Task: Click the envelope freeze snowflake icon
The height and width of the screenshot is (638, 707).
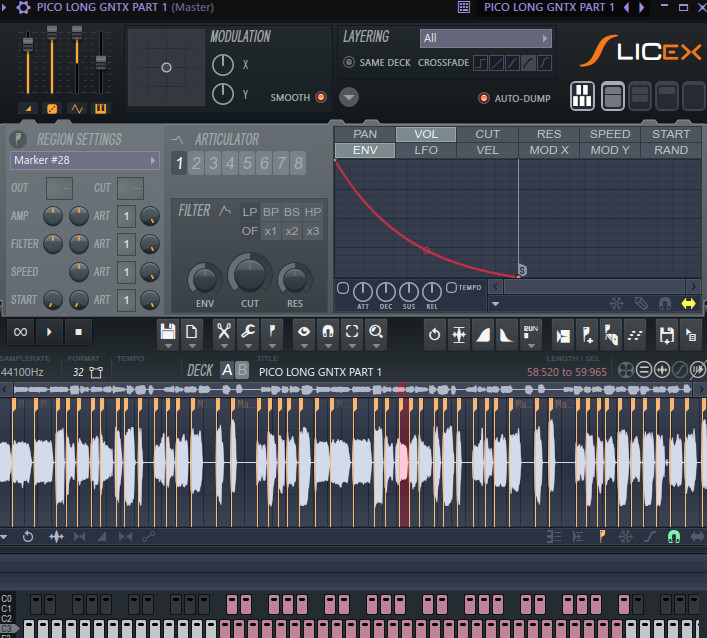Action: click(x=617, y=303)
